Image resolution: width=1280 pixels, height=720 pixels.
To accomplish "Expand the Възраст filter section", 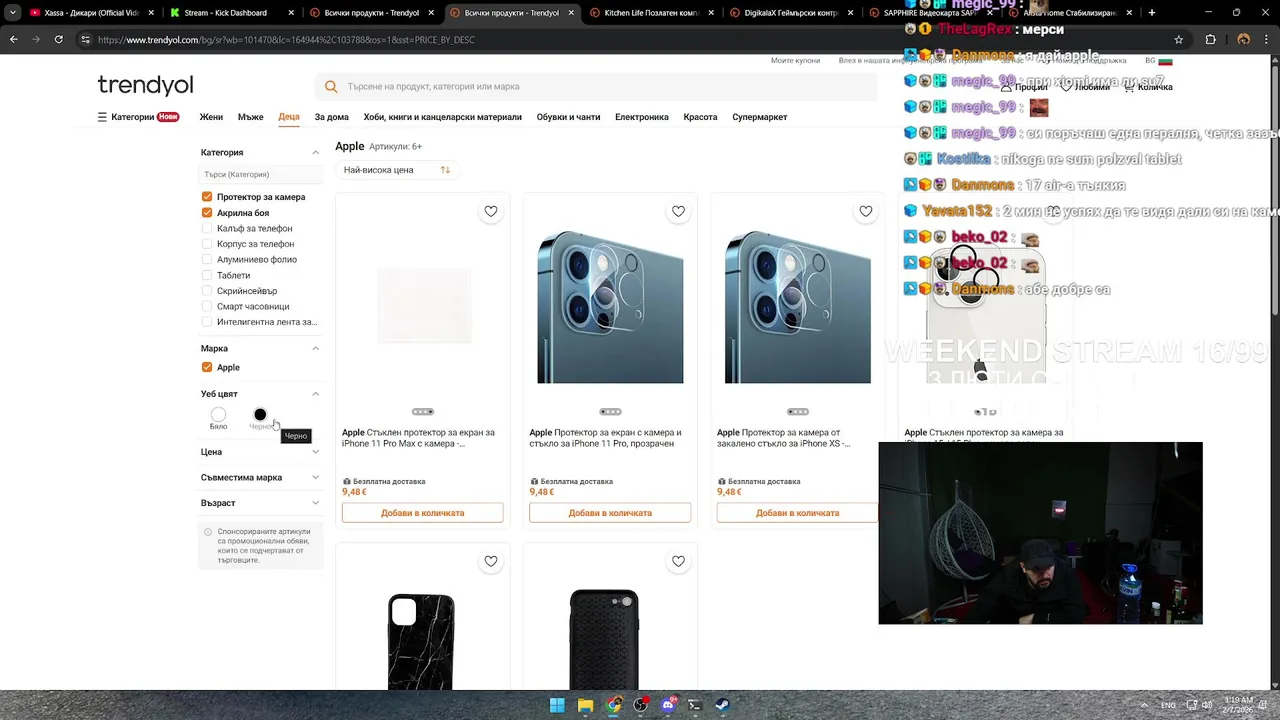I will click(315, 503).
